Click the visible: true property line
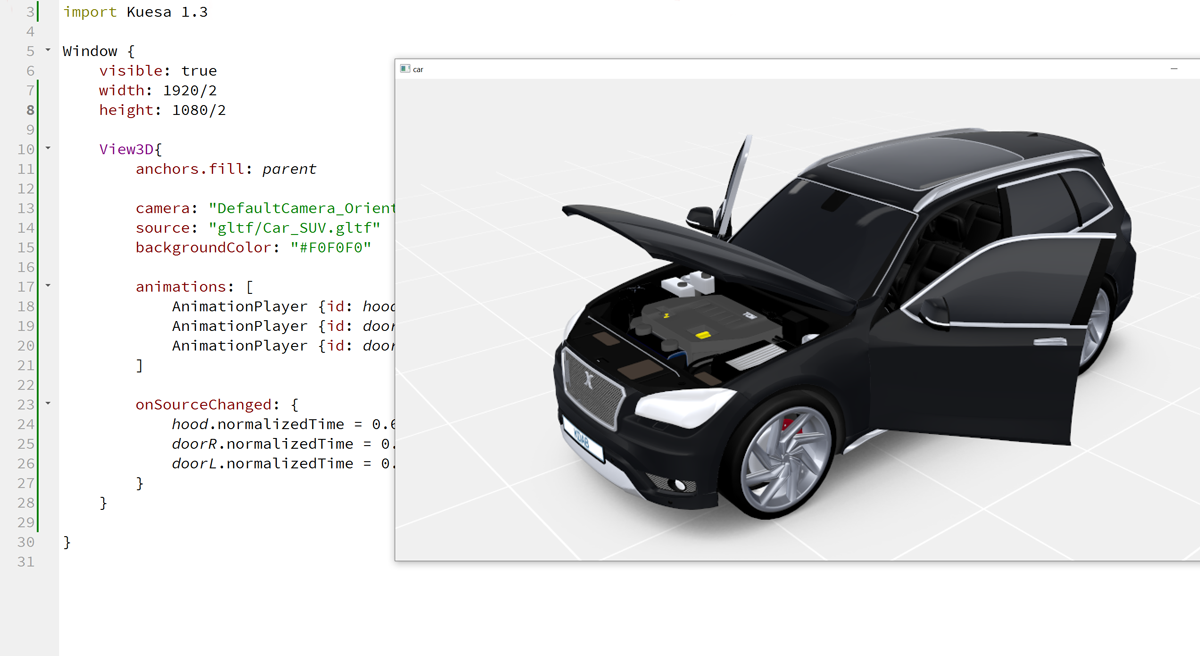Viewport: 1200px width, 656px height. coord(157,71)
